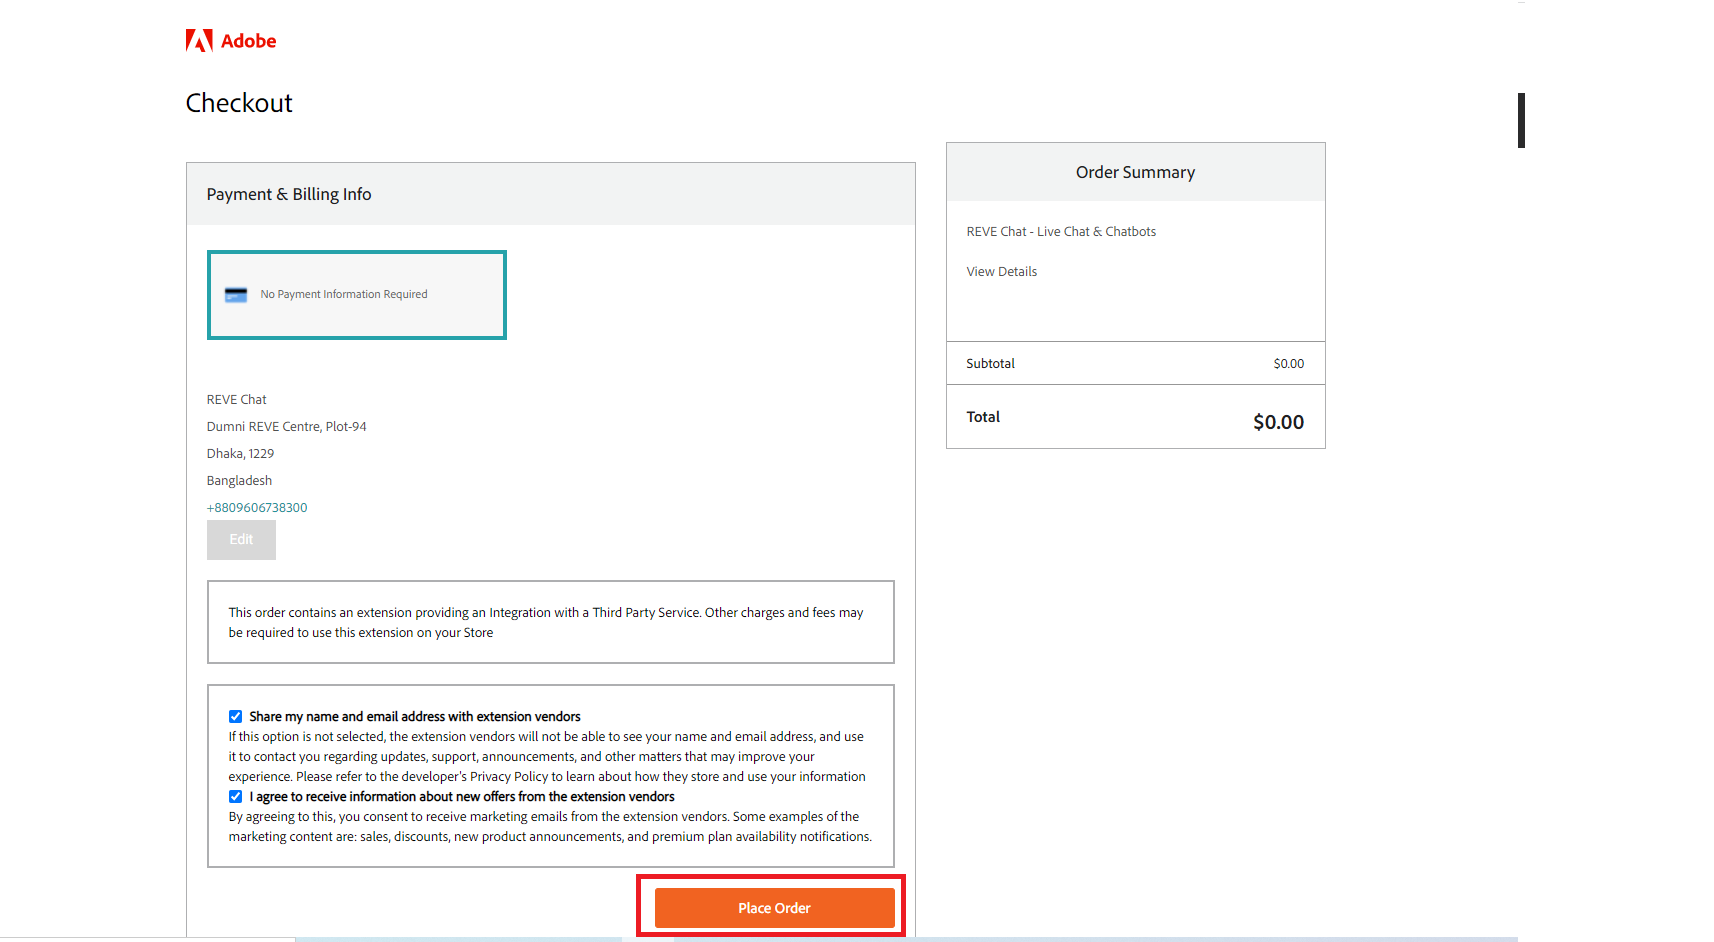Image resolution: width=1714 pixels, height=942 pixels.
Task: Click the Edit billing address button
Action: coord(241,540)
